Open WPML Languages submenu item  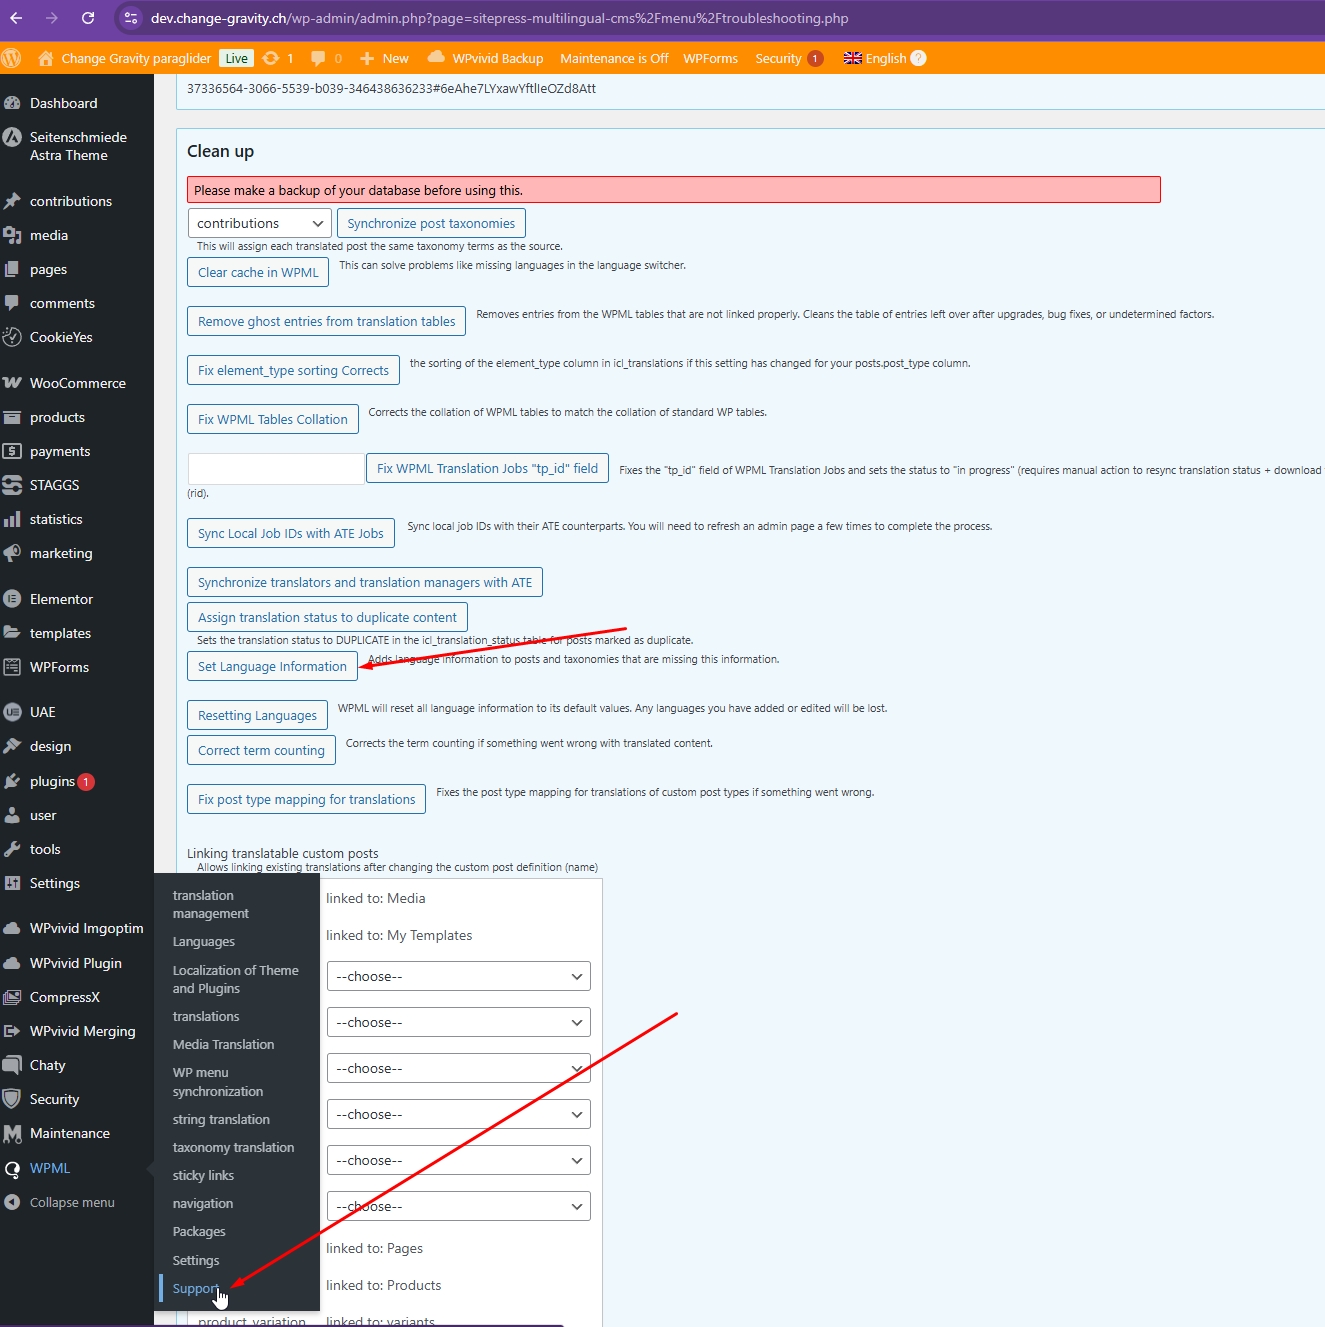pos(204,941)
